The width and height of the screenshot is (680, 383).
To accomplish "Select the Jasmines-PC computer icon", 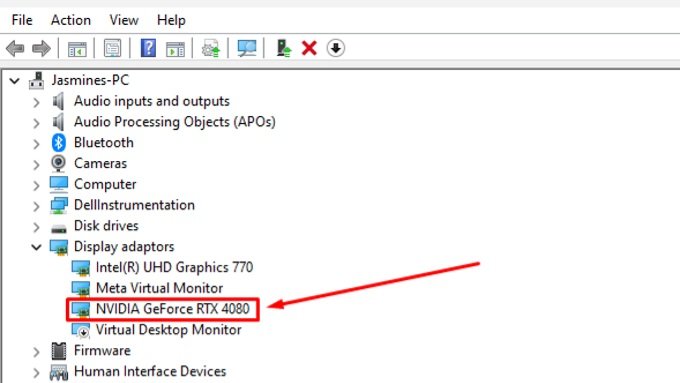I will point(36,81).
